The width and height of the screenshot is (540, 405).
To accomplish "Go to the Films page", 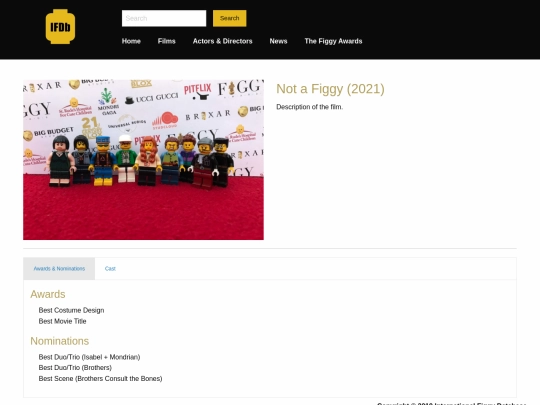I will tap(167, 41).
